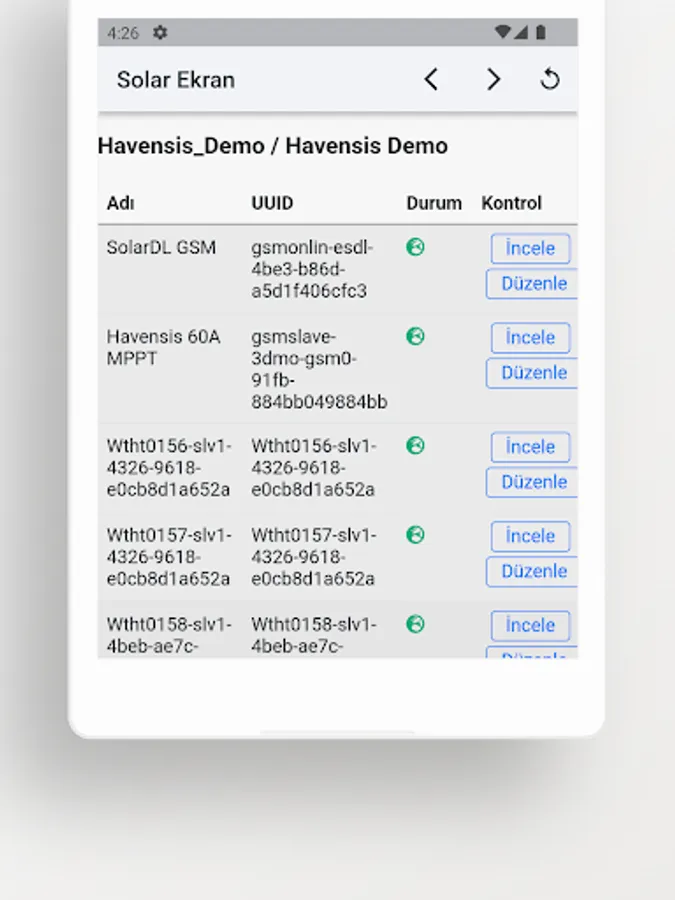Select the SolarDL GSM name cell
675x900 pixels.
click(161, 247)
